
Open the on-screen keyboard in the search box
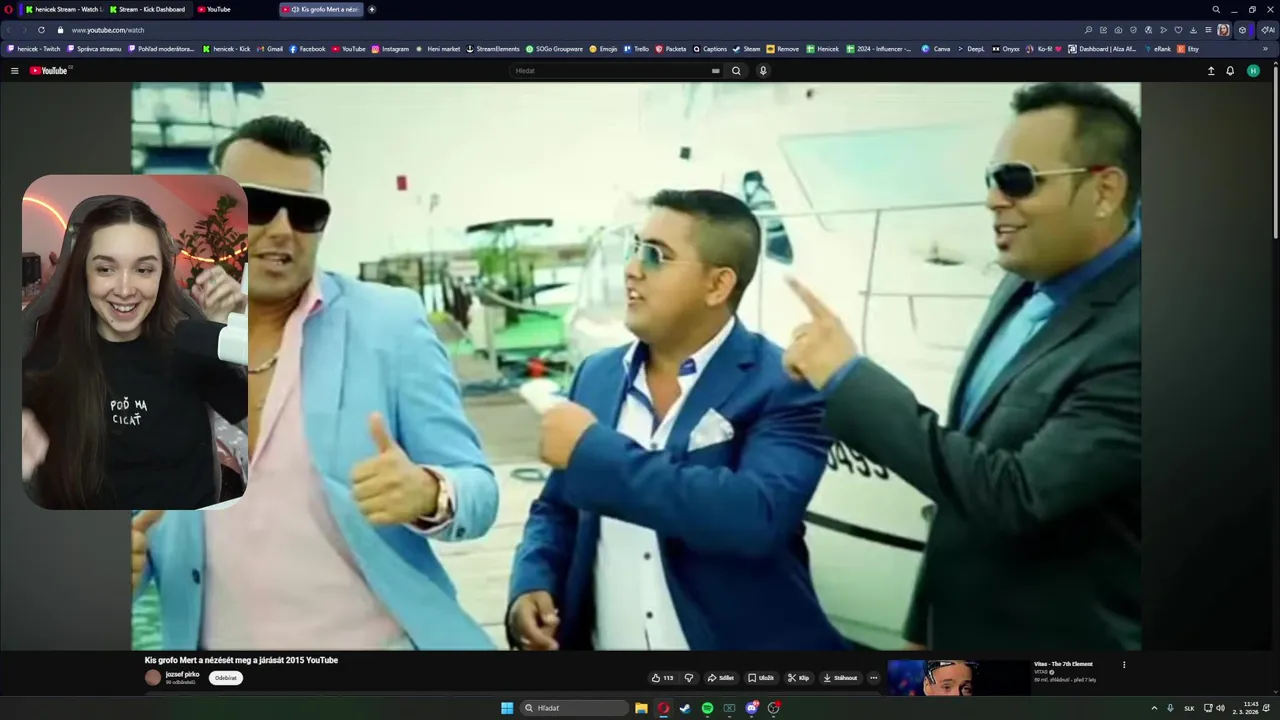(x=715, y=71)
